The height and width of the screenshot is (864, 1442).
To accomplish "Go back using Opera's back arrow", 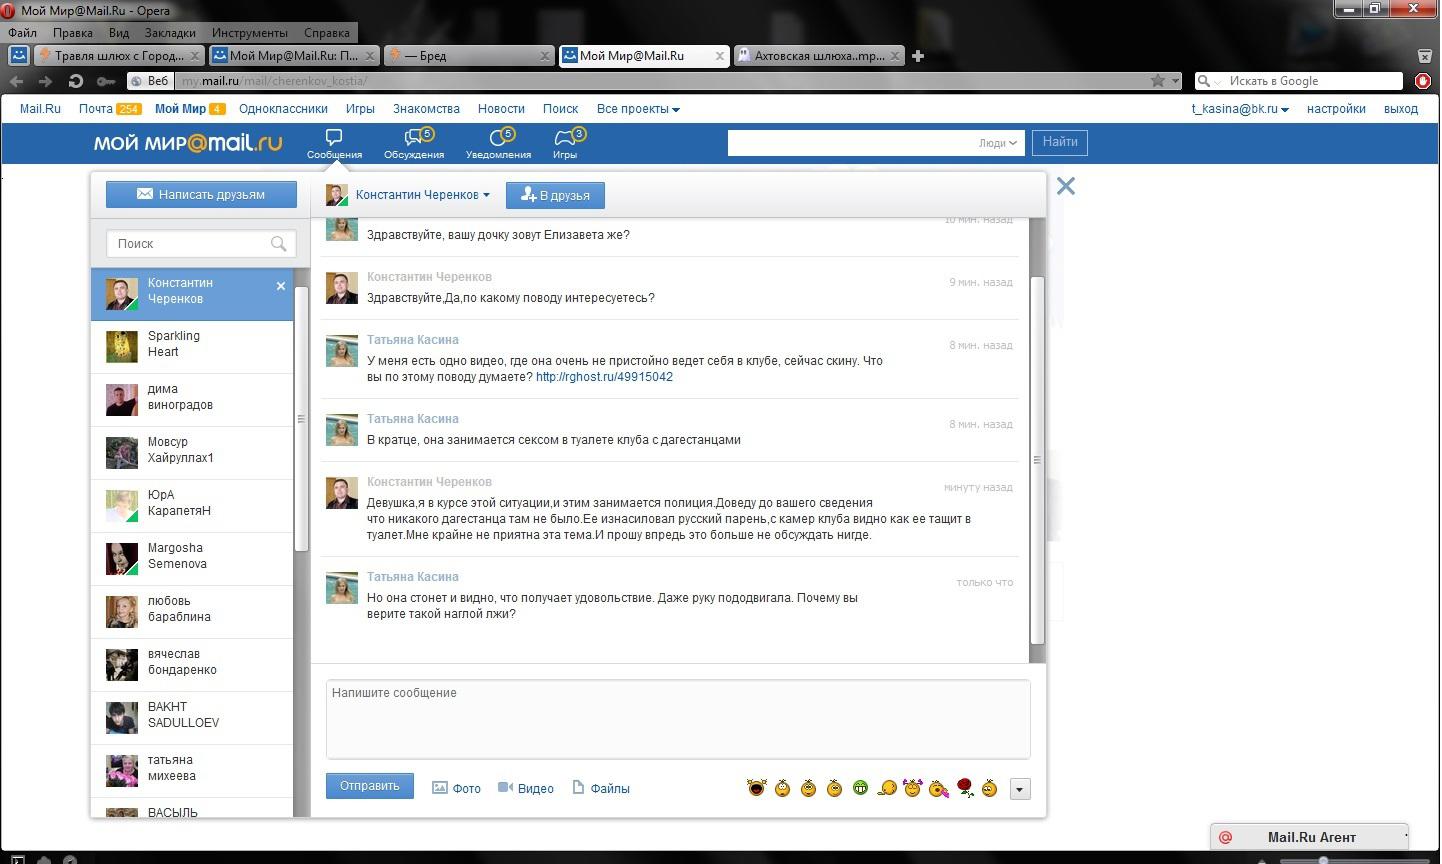I will click(16, 81).
